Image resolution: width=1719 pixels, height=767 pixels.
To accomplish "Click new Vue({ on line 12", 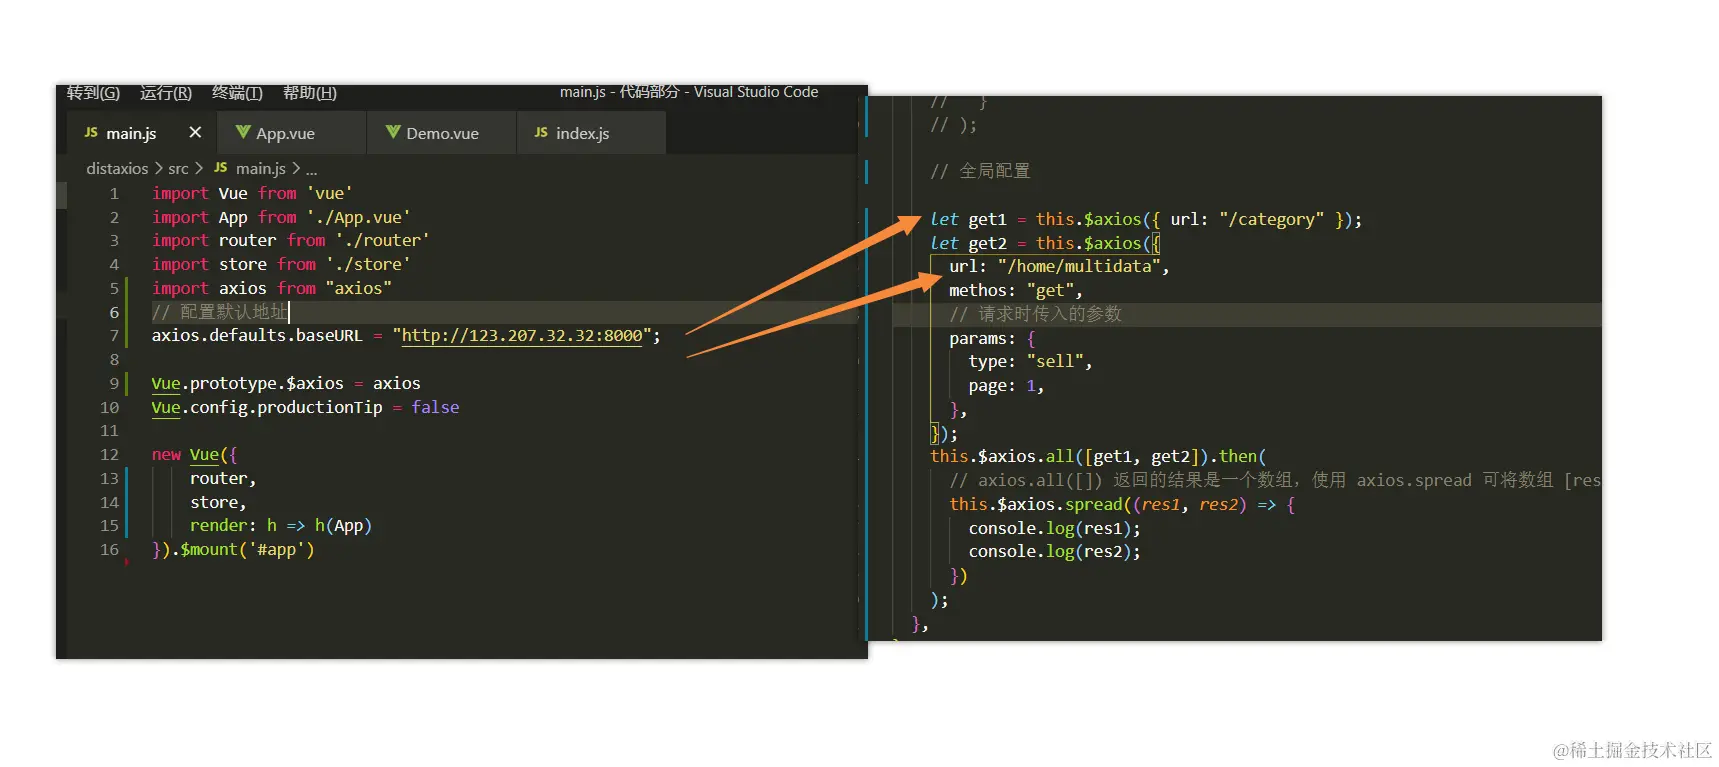I will [195, 455].
